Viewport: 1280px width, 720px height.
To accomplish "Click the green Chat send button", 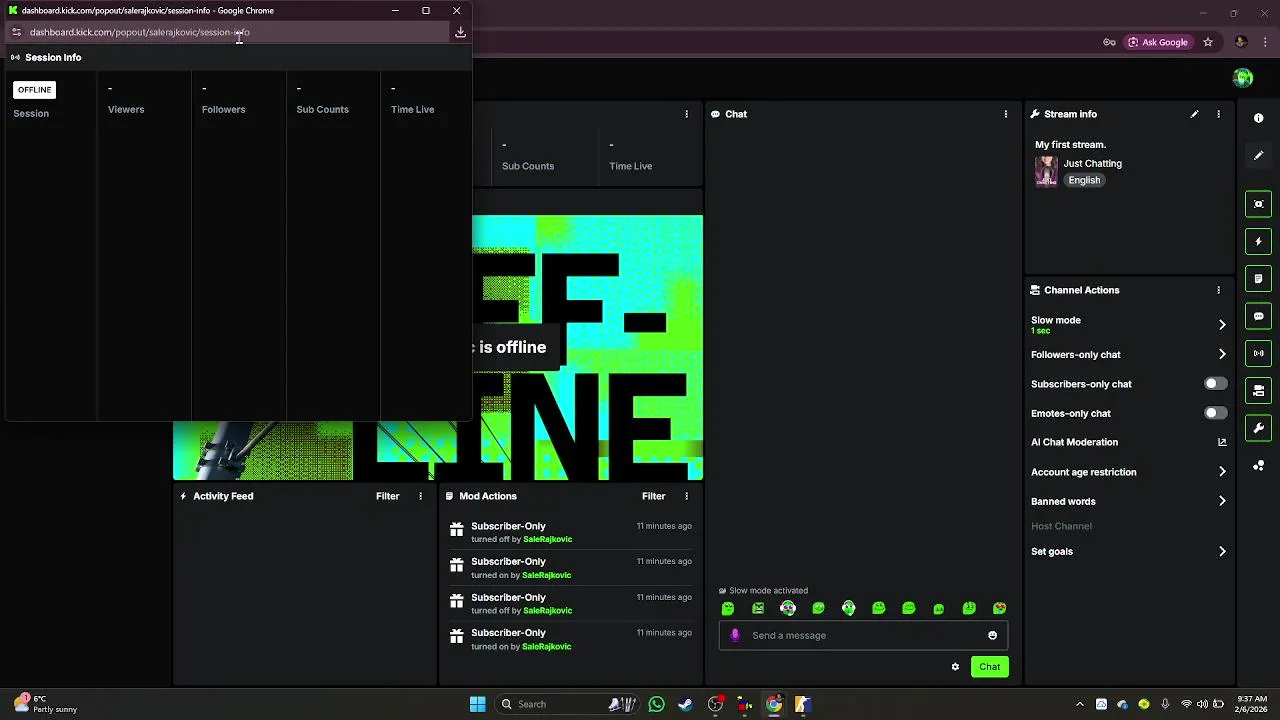I will pos(989,667).
